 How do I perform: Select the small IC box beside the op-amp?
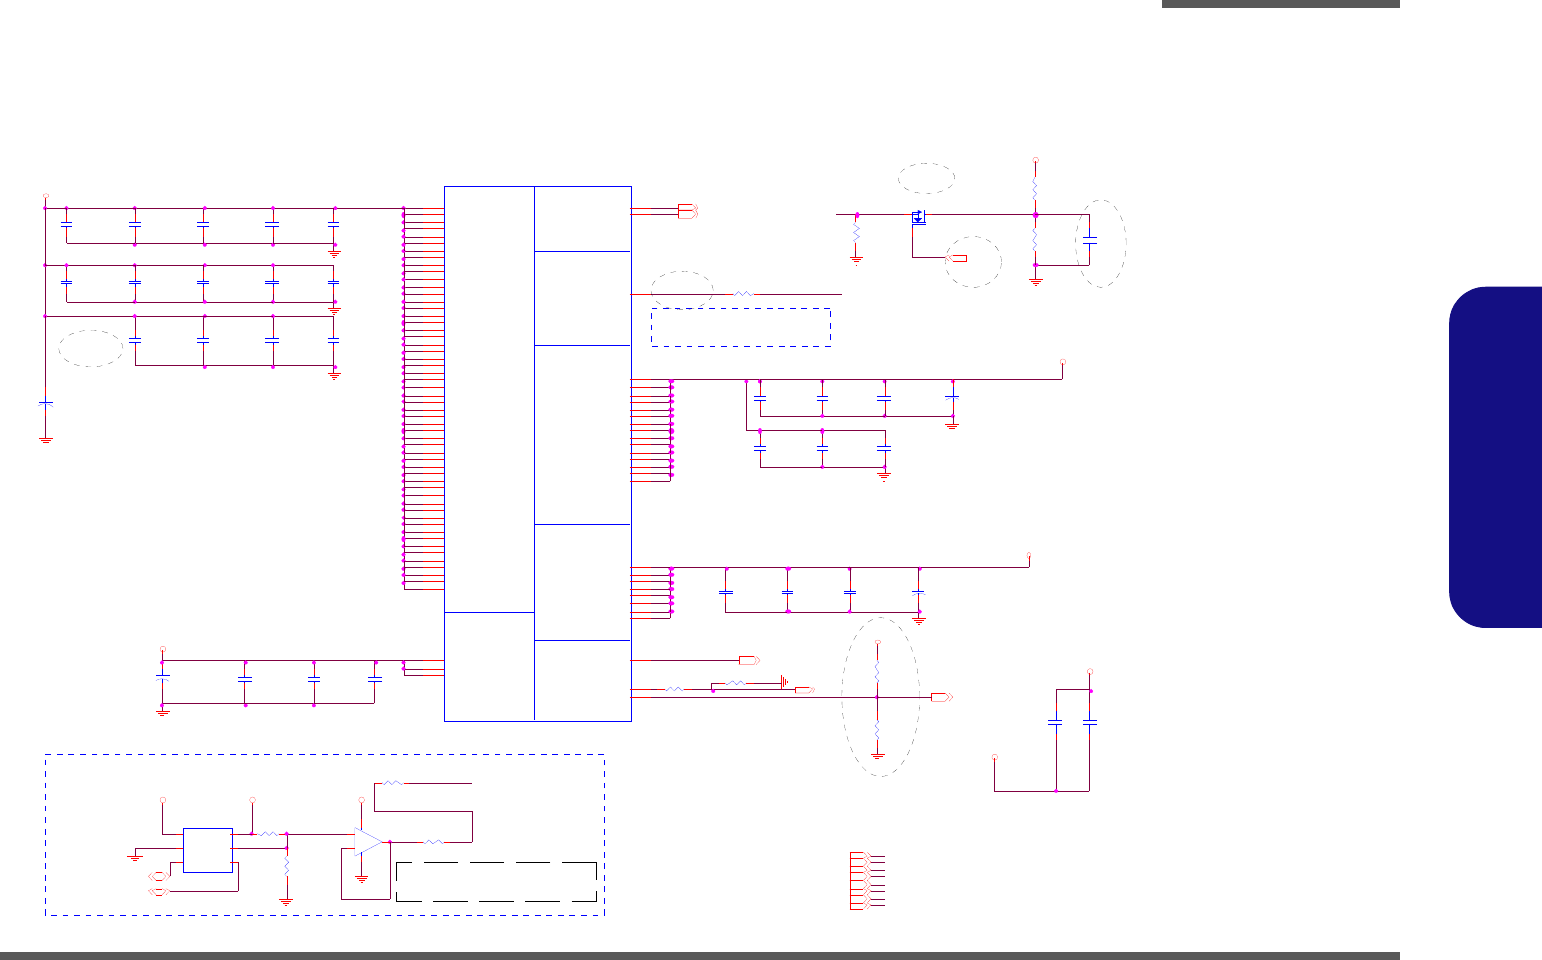[x=208, y=850]
